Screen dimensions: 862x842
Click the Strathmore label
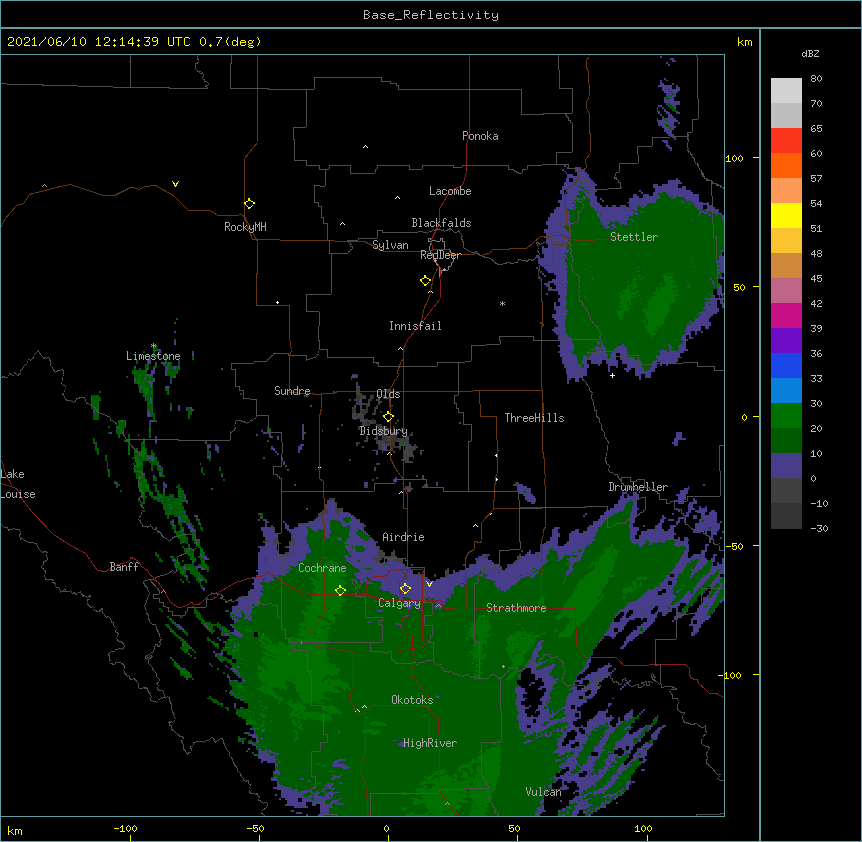516,608
